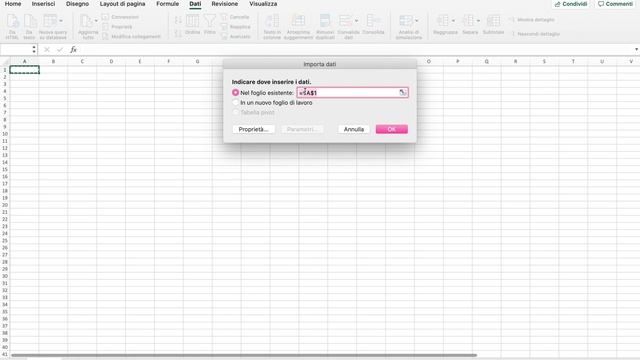
Task: Open the Commenti button
Action: click(x=615, y=4)
